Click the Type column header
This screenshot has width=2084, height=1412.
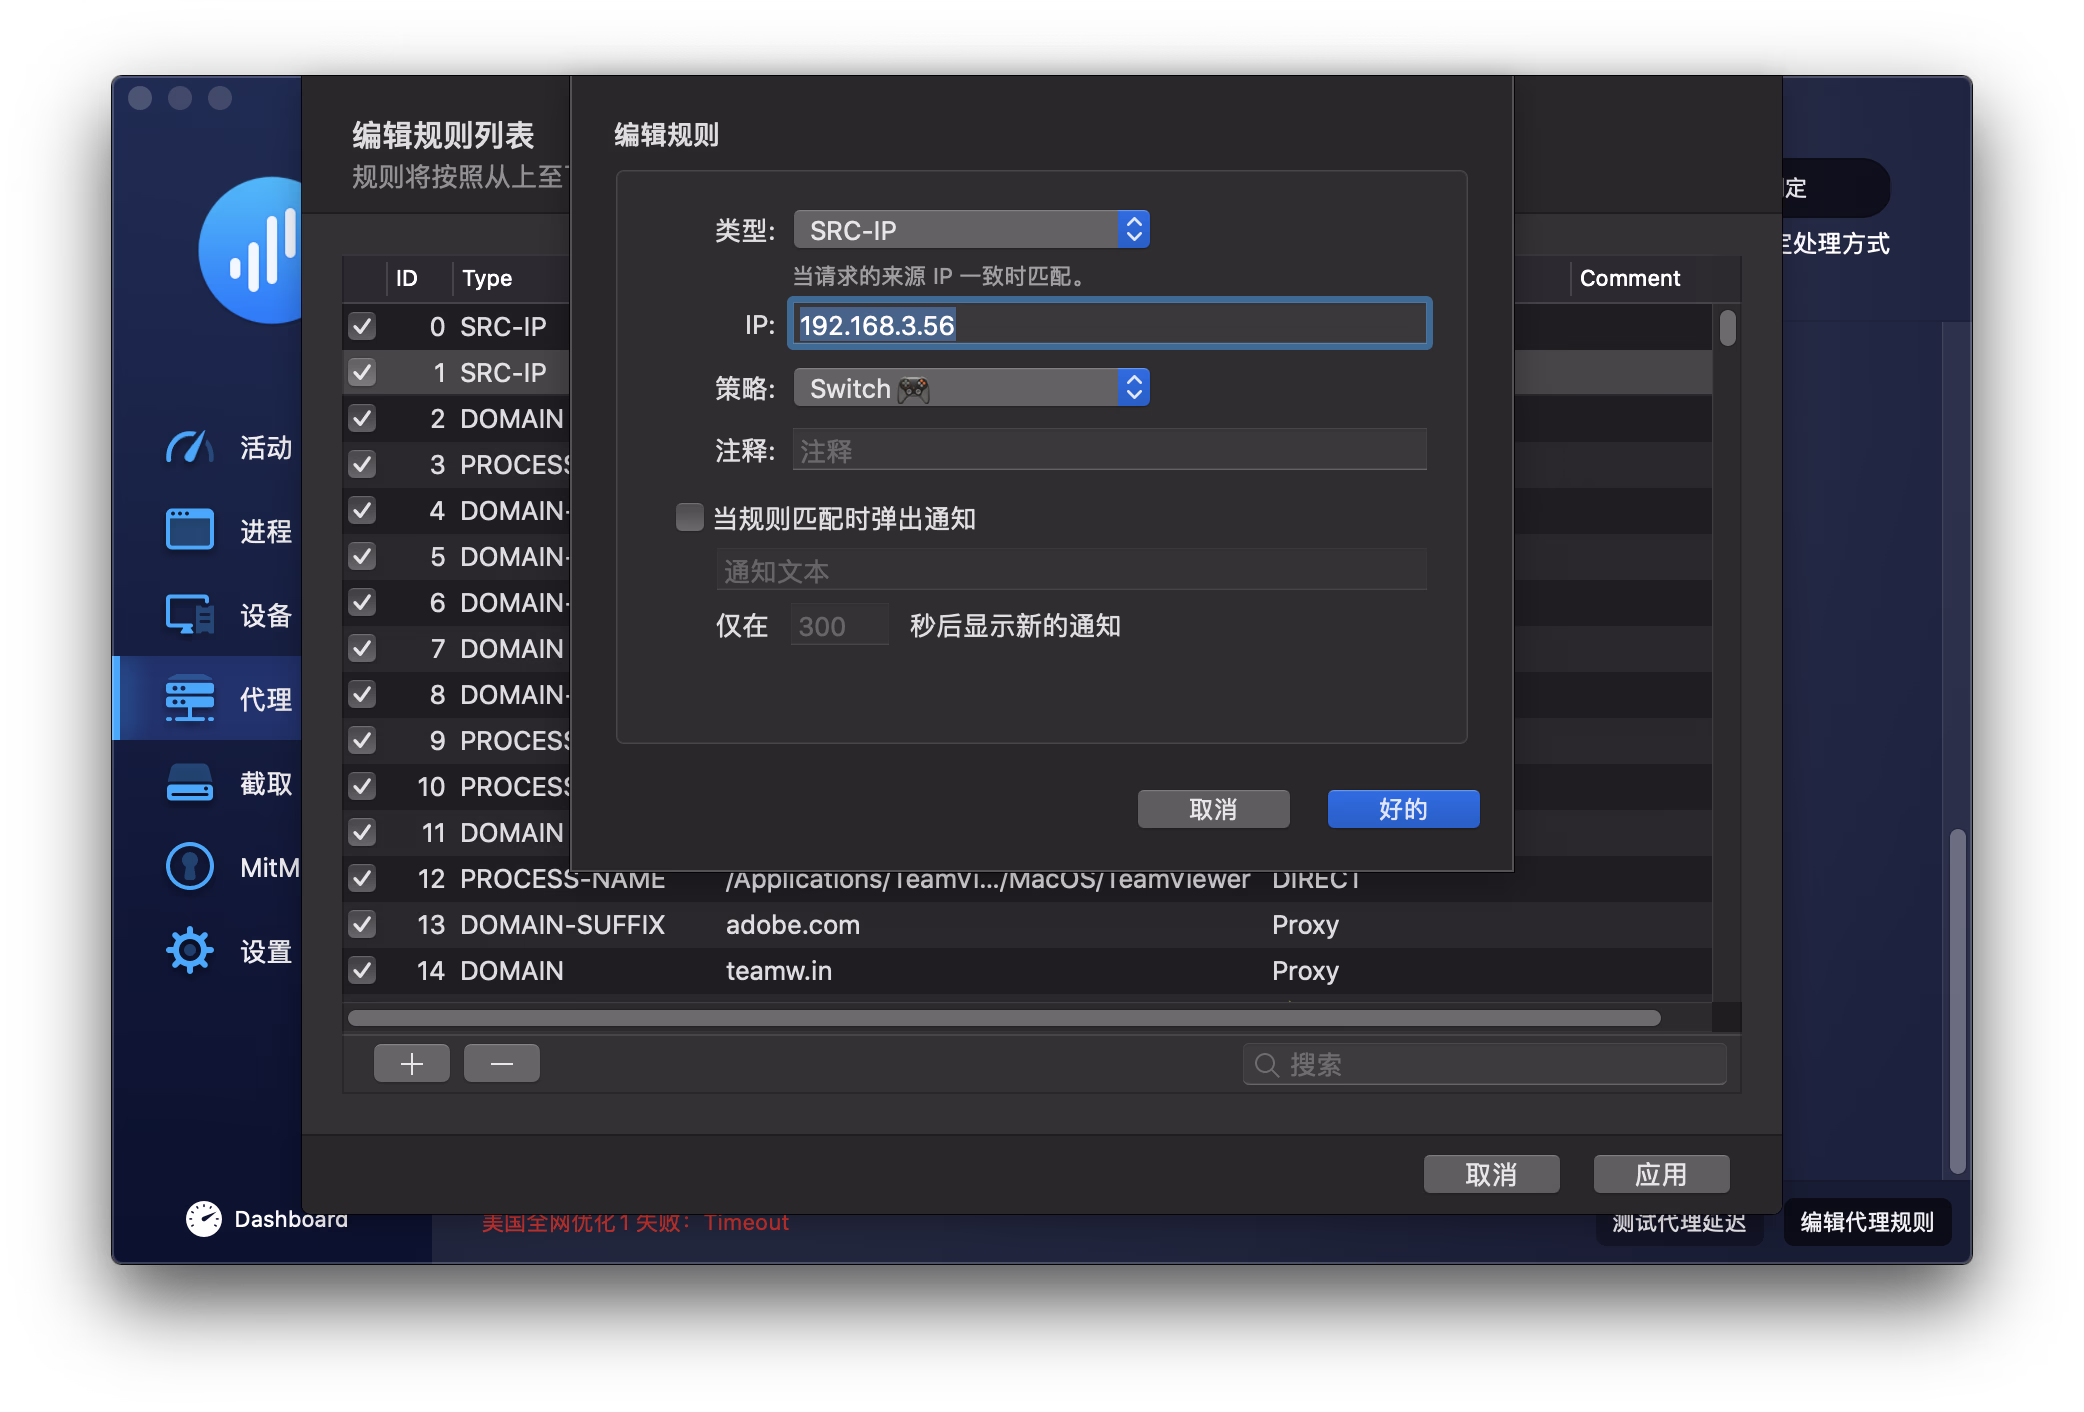click(x=487, y=278)
